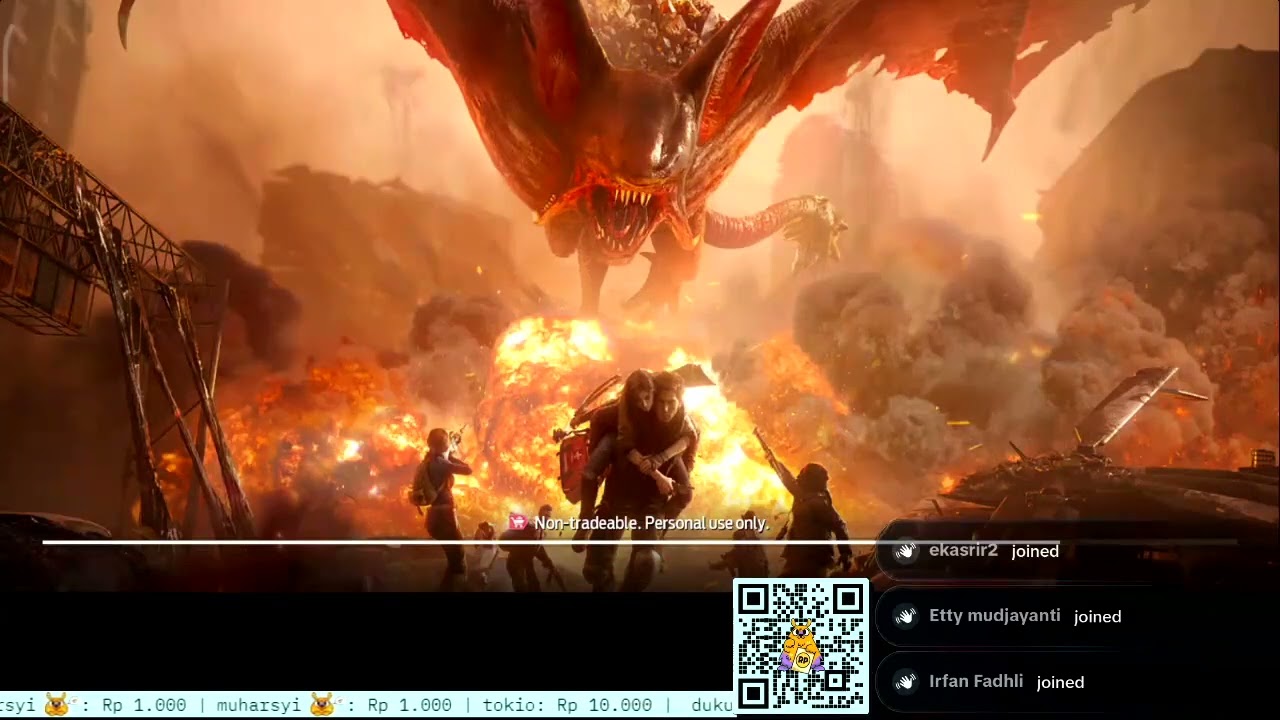Click the mascot logo inside the QR code
Image resolution: width=1280 pixels, height=720 pixels.
801,646
